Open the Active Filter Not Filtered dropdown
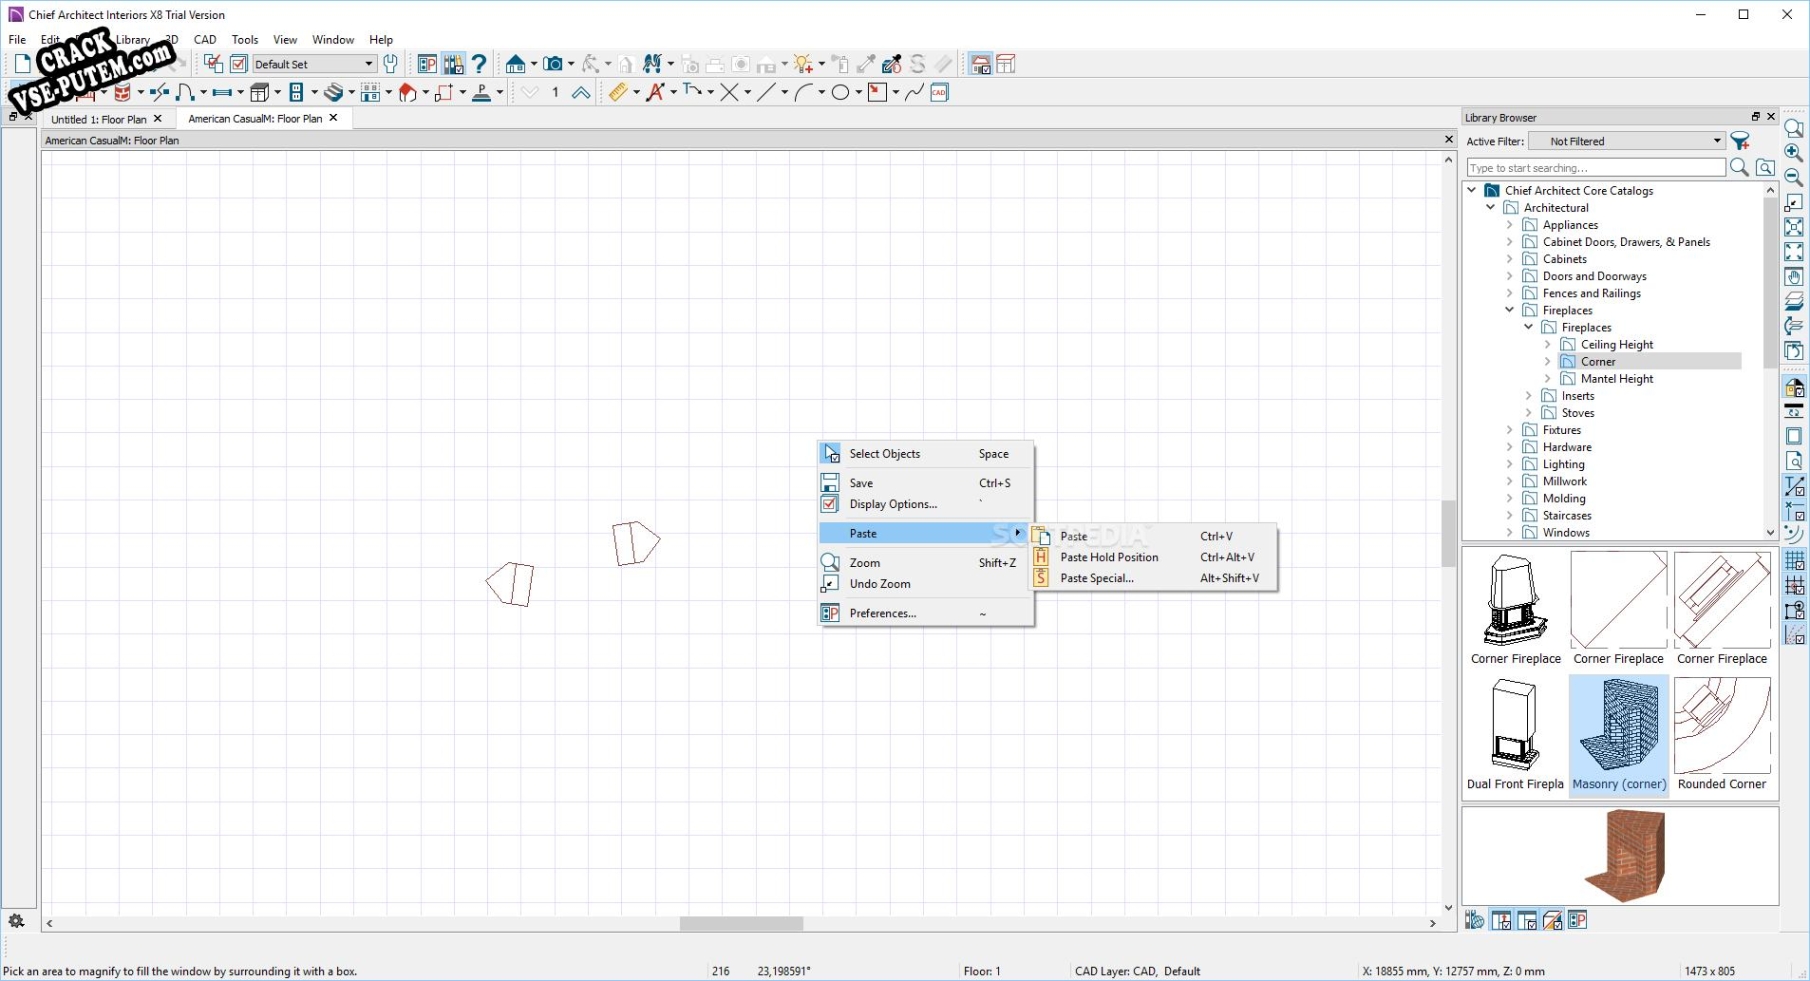The height and width of the screenshot is (981, 1810). coord(1627,141)
